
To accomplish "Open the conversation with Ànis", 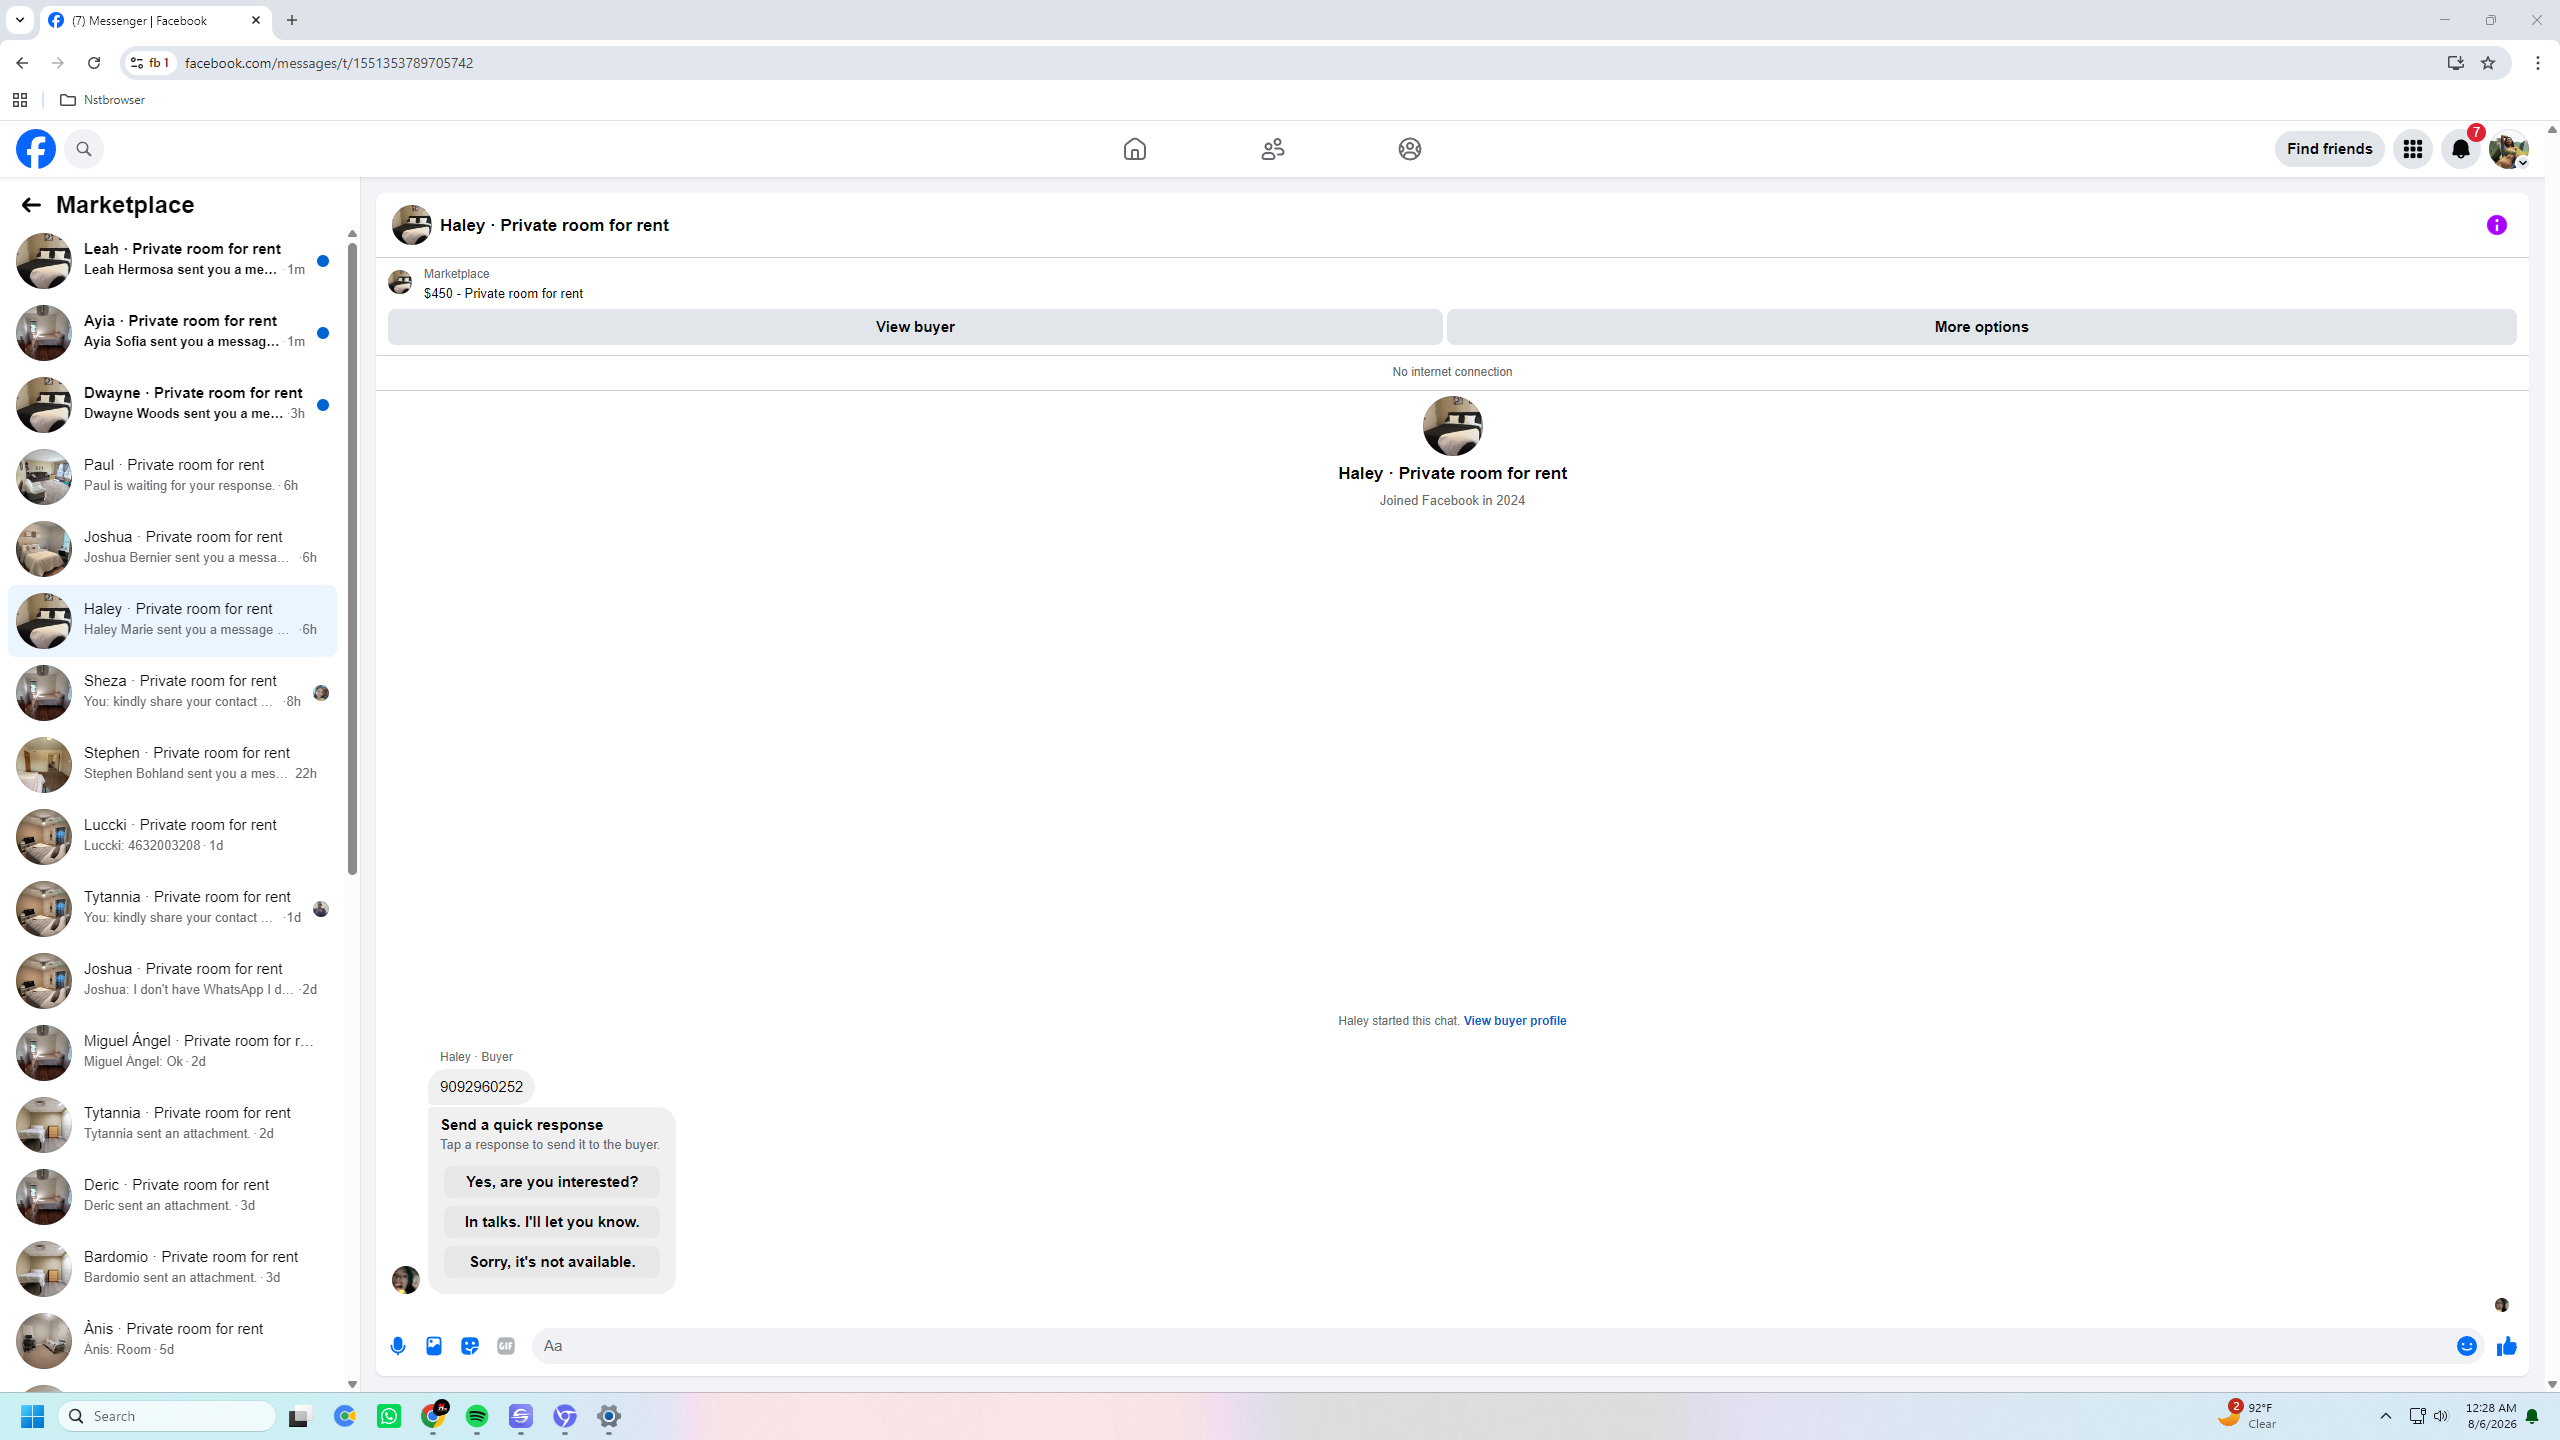I will tap(173, 1341).
